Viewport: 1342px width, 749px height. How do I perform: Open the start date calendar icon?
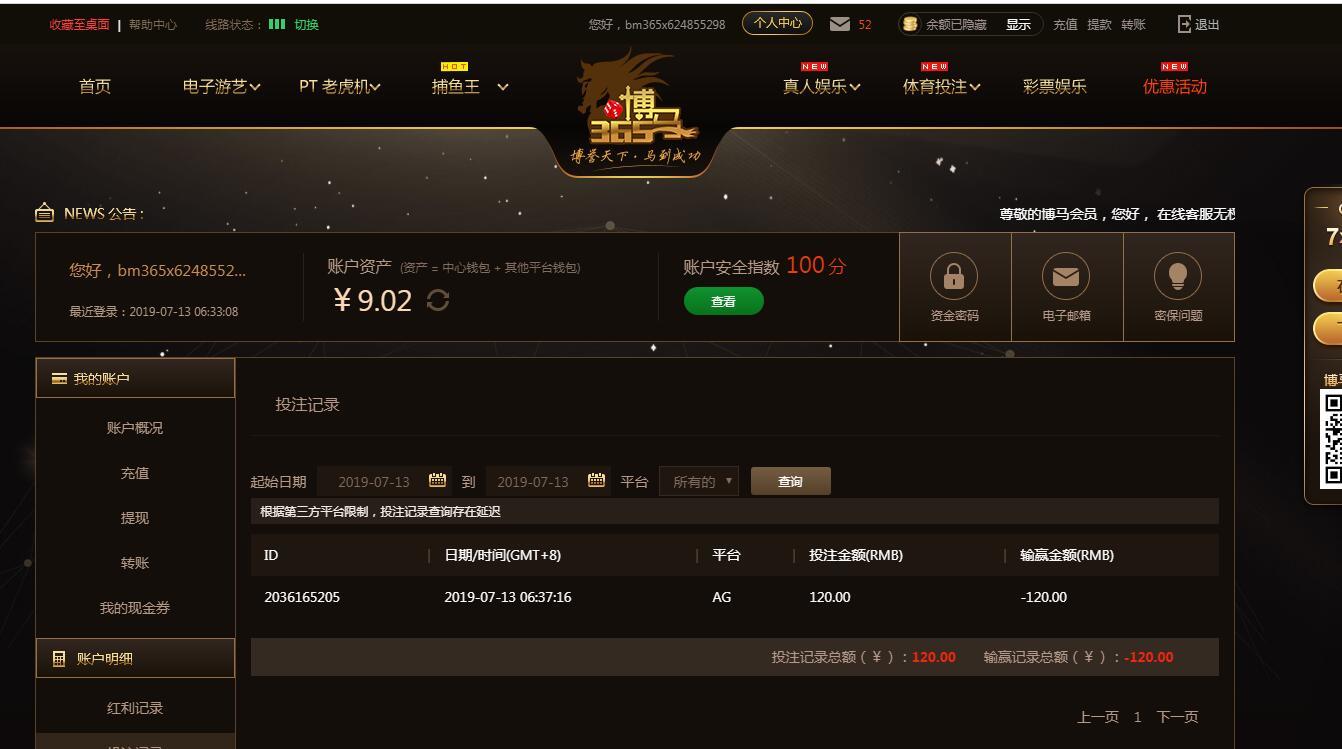pyautogui.click(x=437, y=480)
